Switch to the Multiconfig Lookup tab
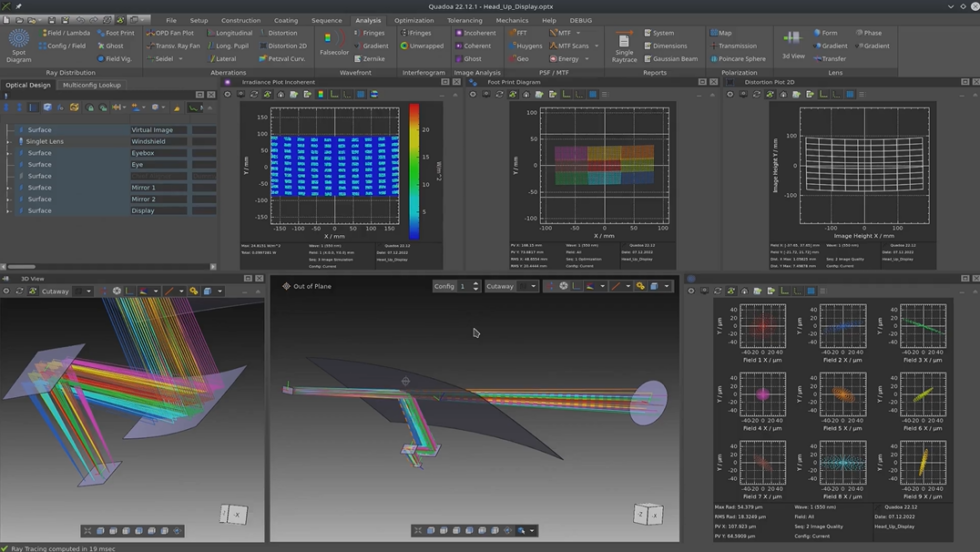This screenshot has width=980, height=552. 92,85
